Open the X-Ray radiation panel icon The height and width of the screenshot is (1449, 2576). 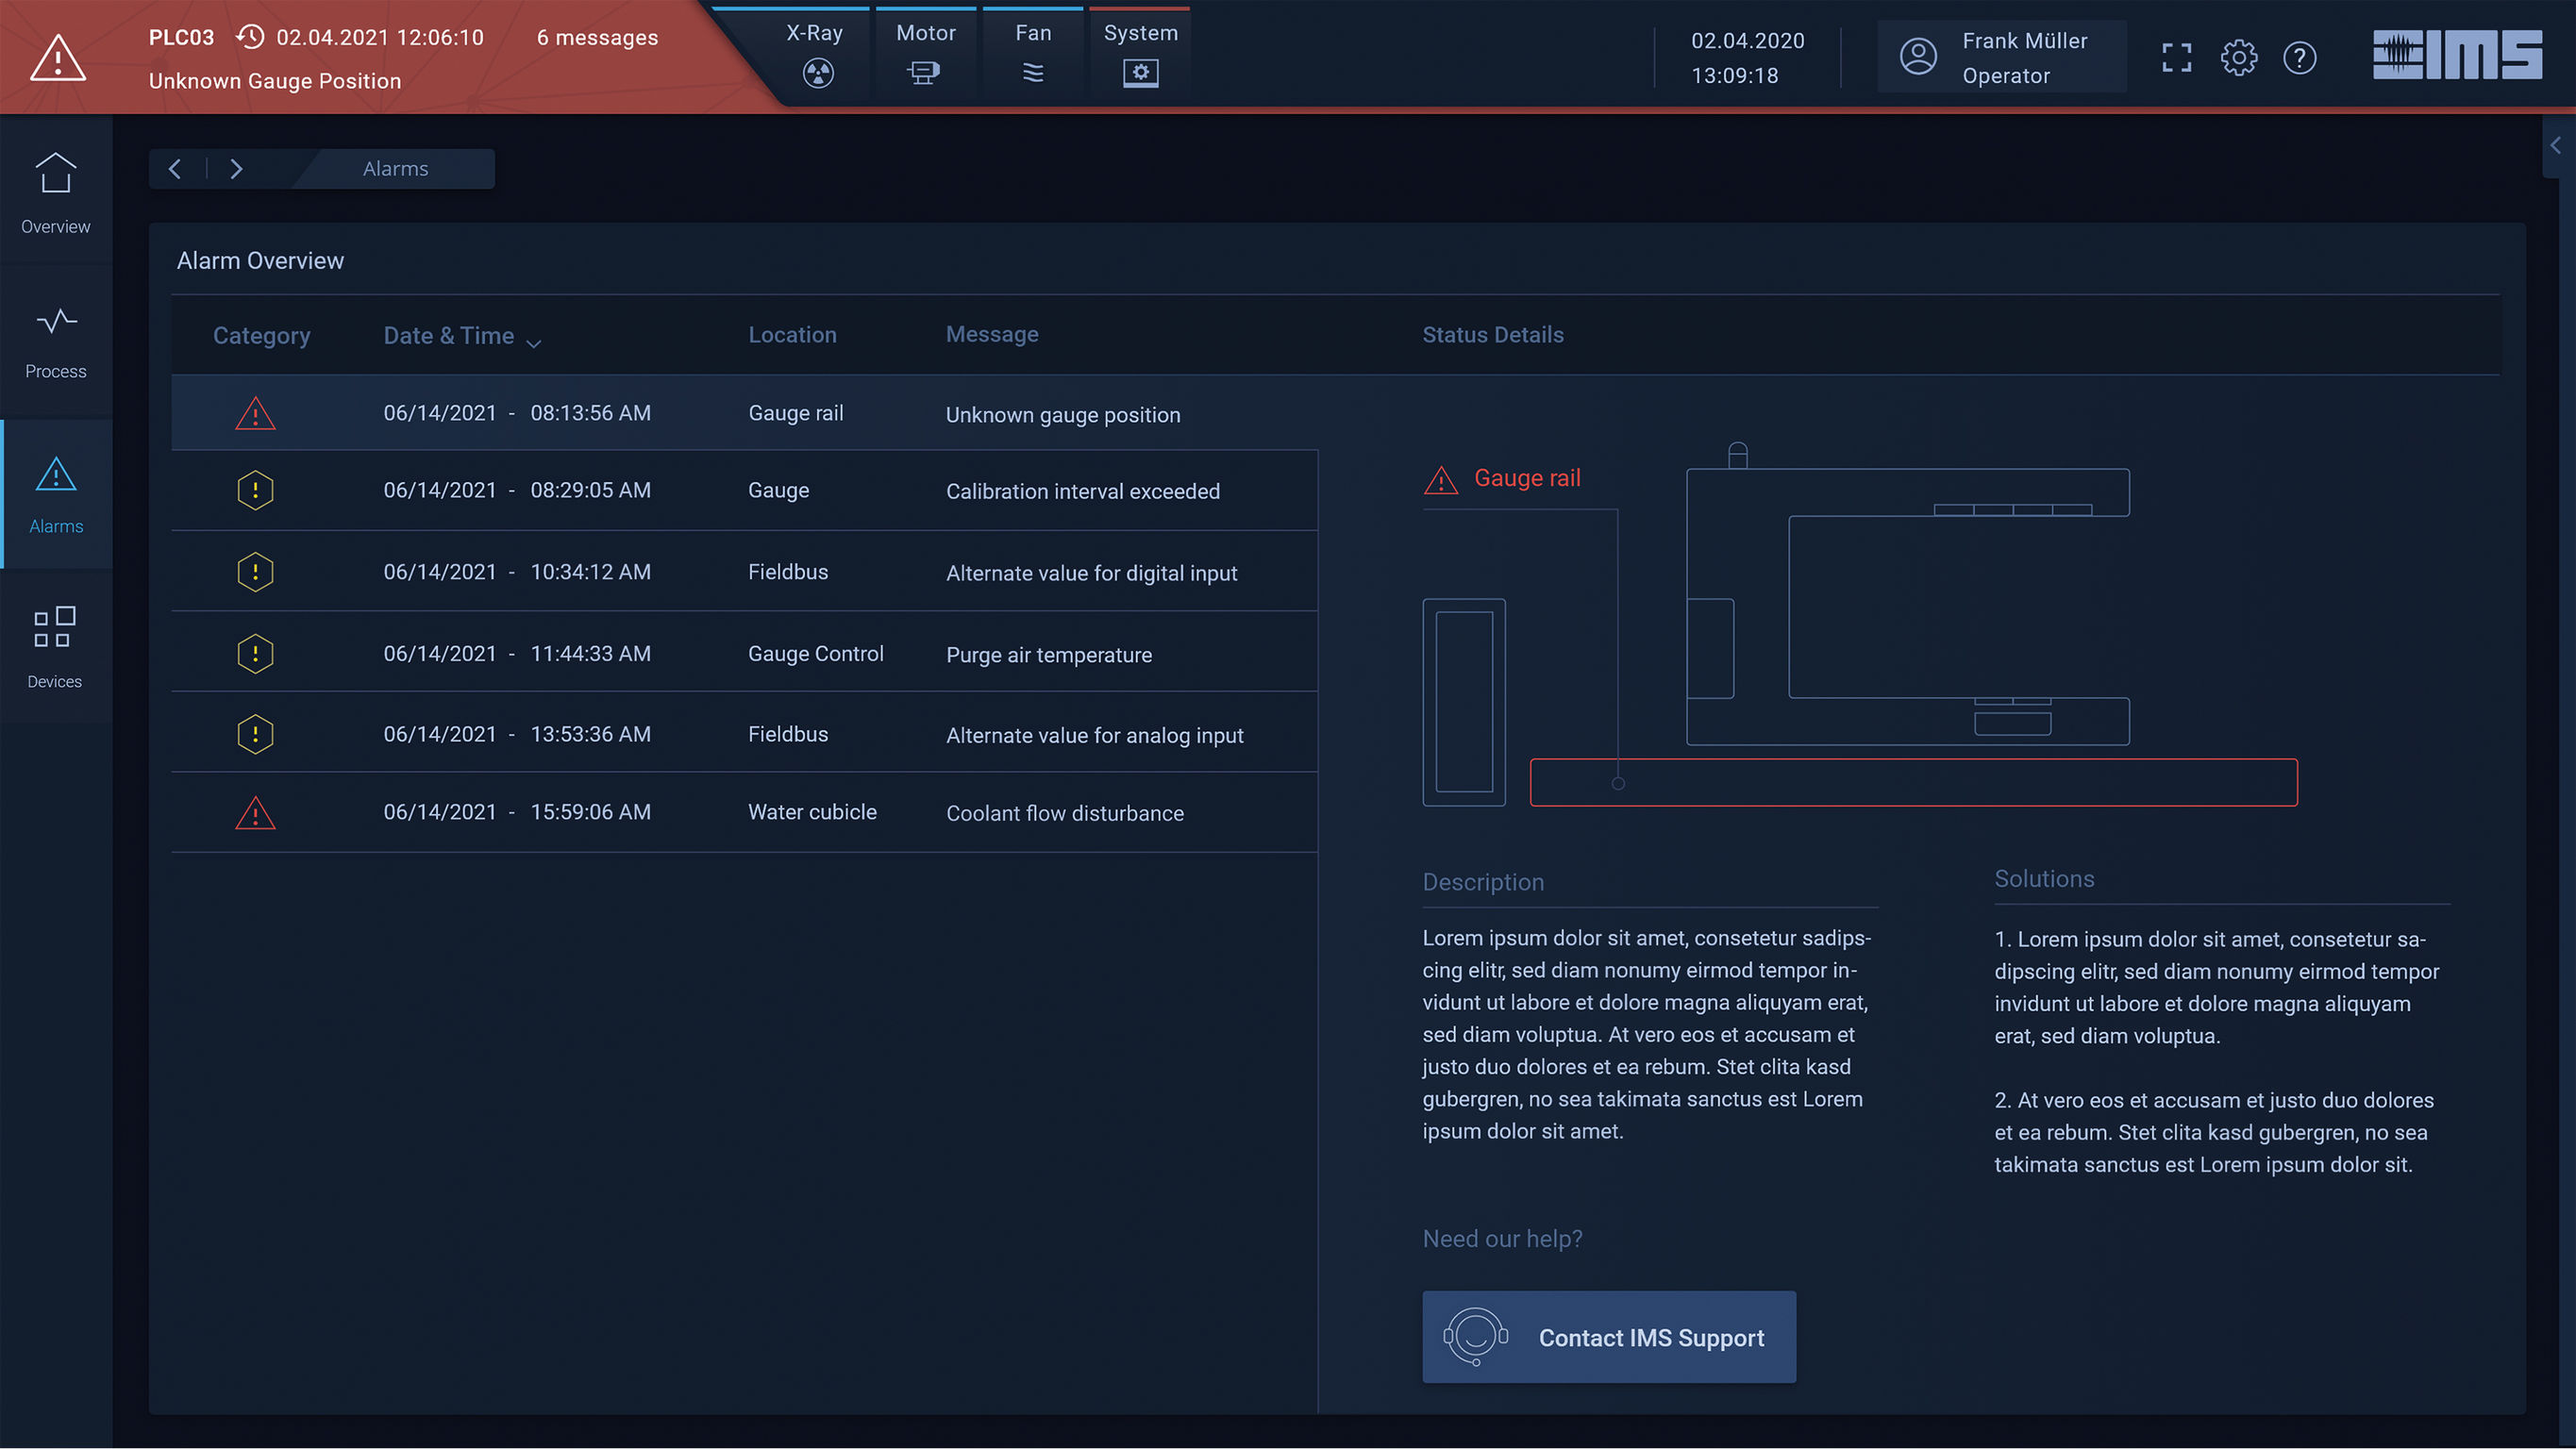click(818, 73)
